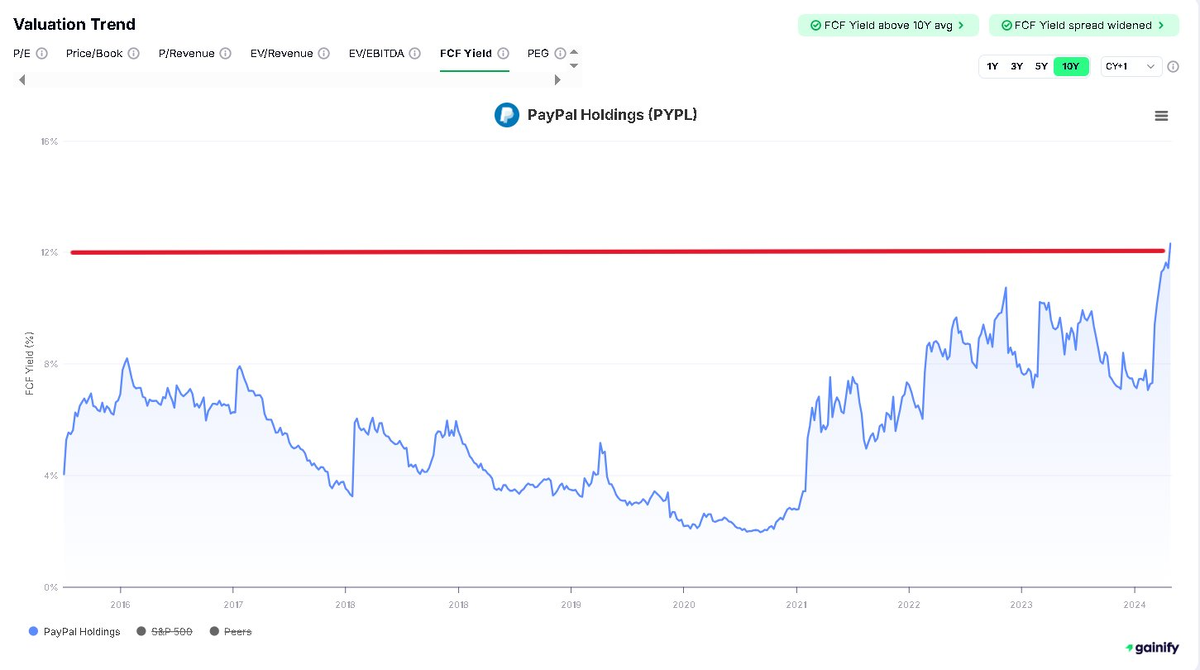Click the info icon next to CY+1 dropdown
Screen dimensions: 1200x670
tap(1173, 67)
